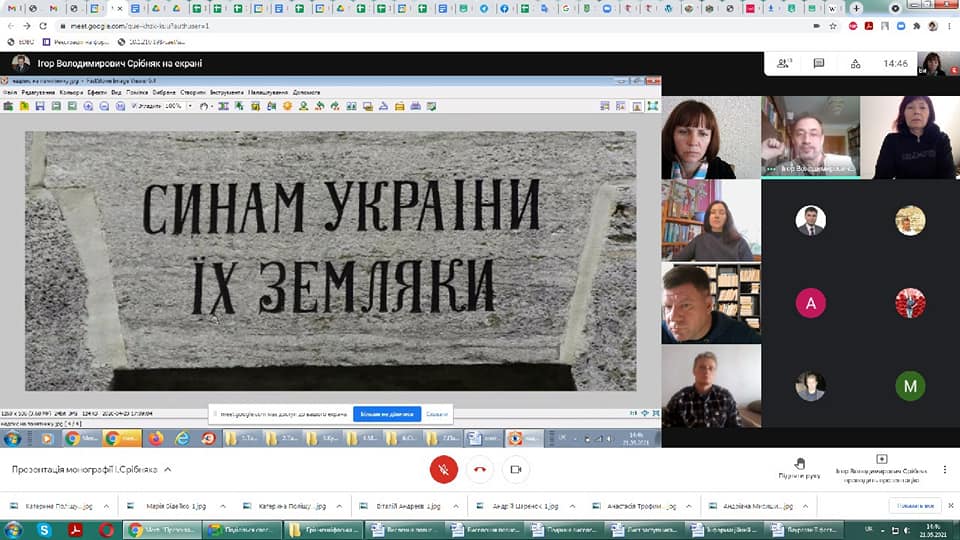
Task: Click the blue stop sharing button
Action: 387,413
